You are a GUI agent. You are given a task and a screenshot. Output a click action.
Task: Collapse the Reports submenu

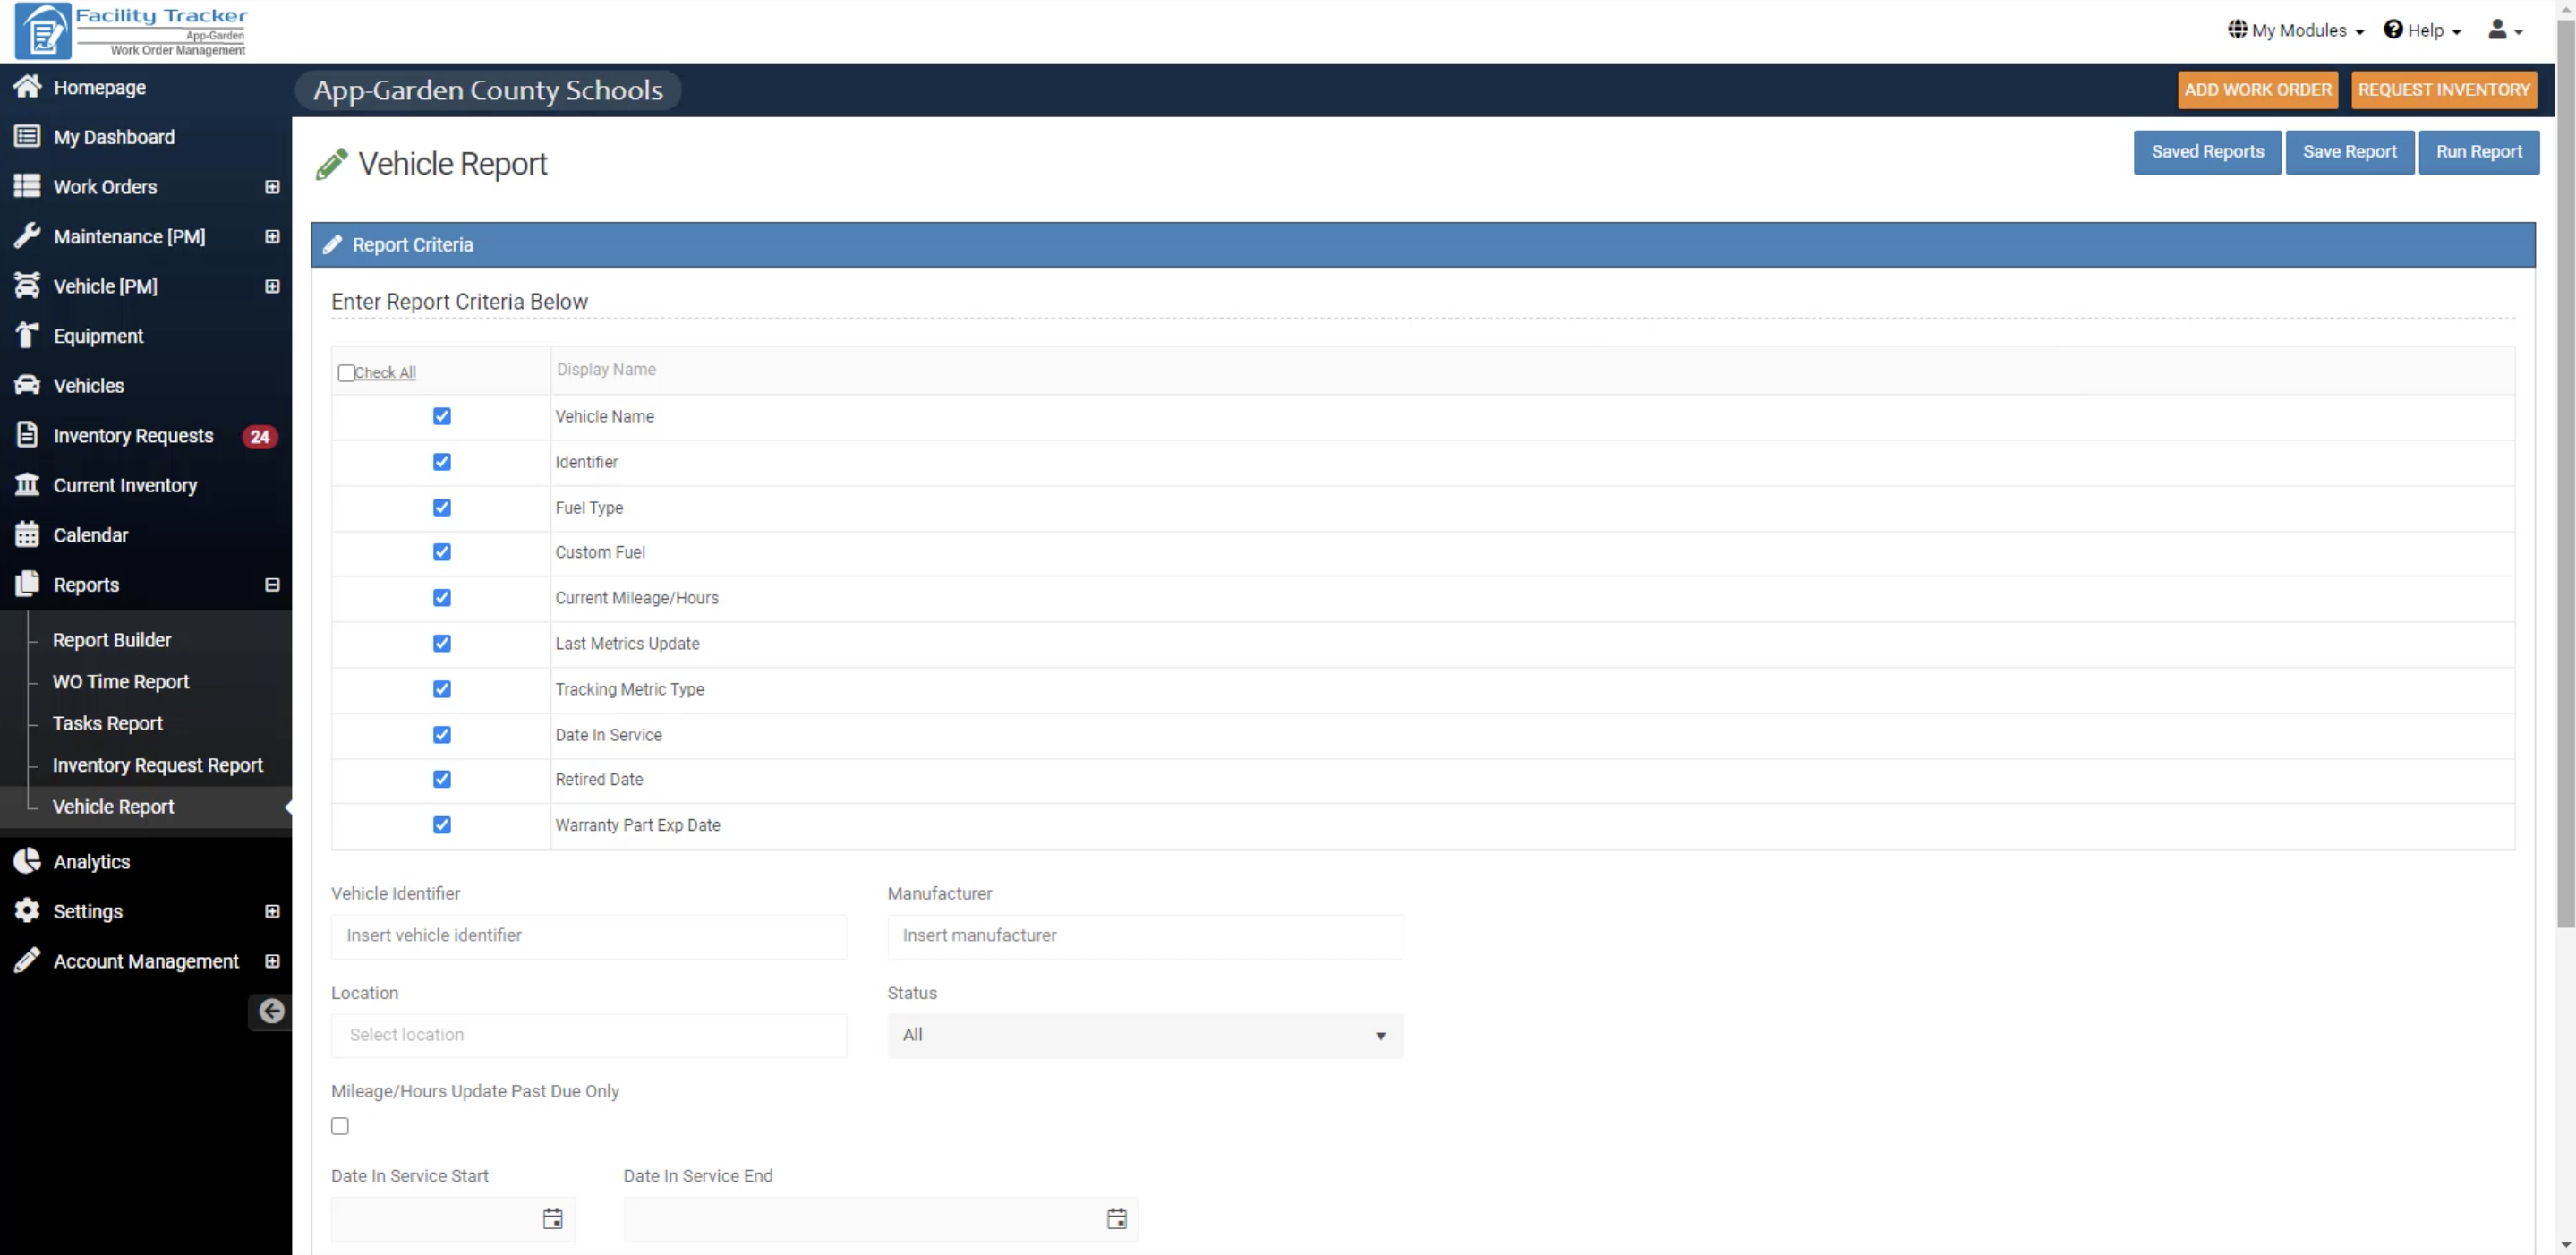pos(272,585)
